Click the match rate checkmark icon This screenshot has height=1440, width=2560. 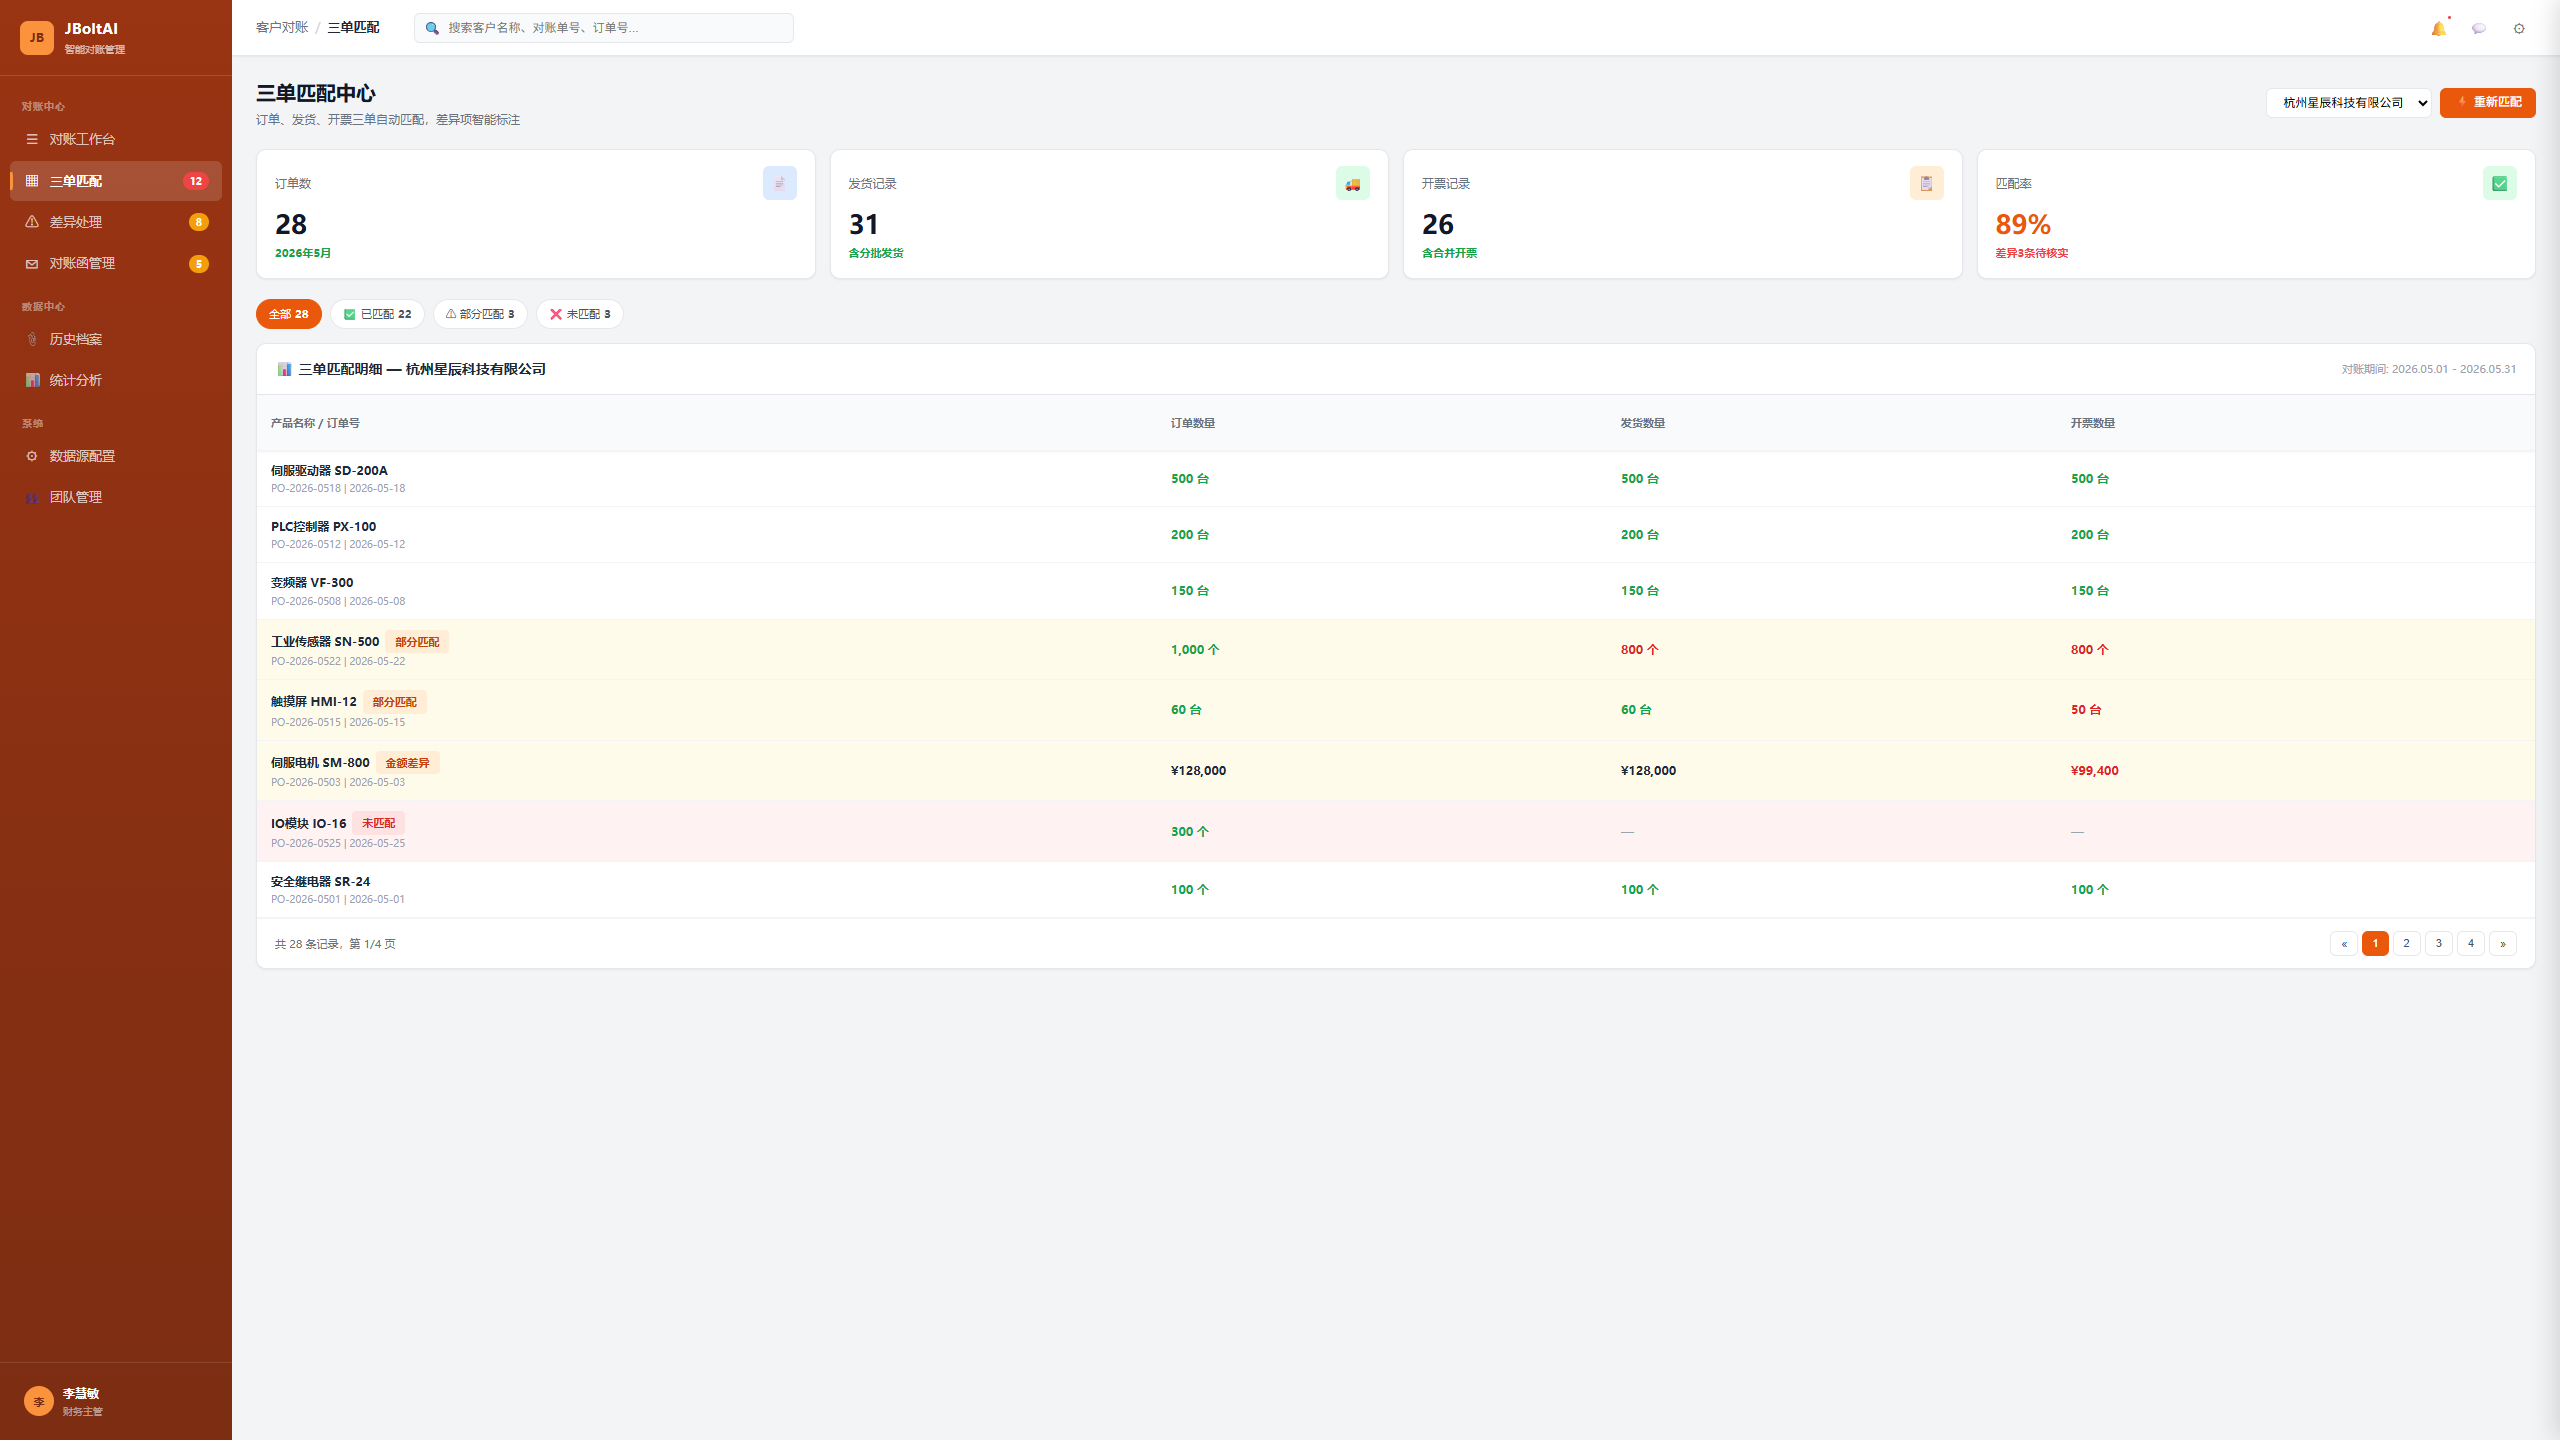point(2499,183)
